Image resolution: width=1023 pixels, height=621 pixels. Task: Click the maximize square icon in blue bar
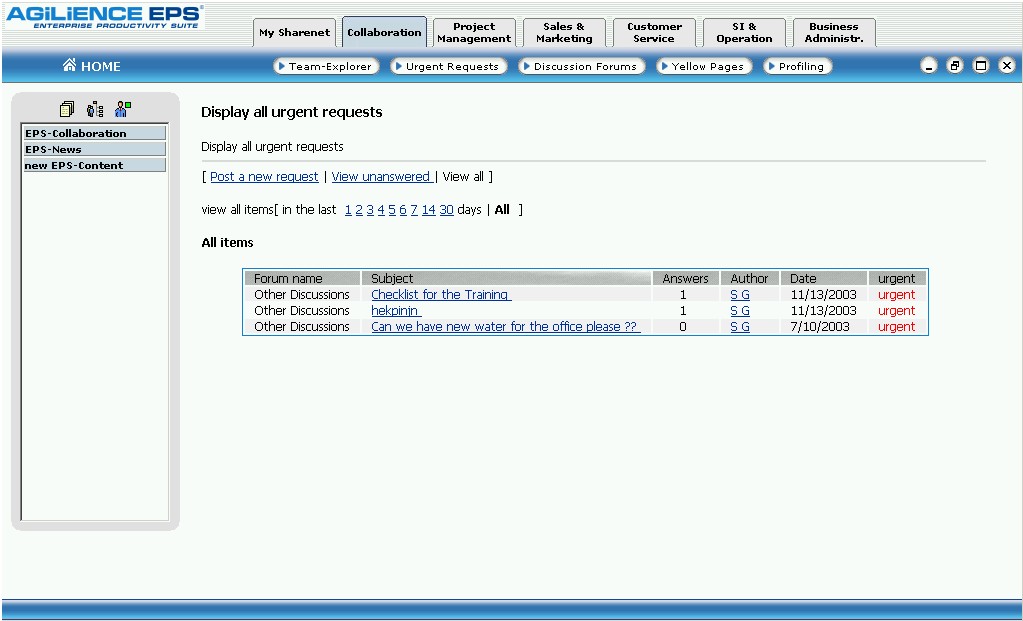click(x=981, y=66)
